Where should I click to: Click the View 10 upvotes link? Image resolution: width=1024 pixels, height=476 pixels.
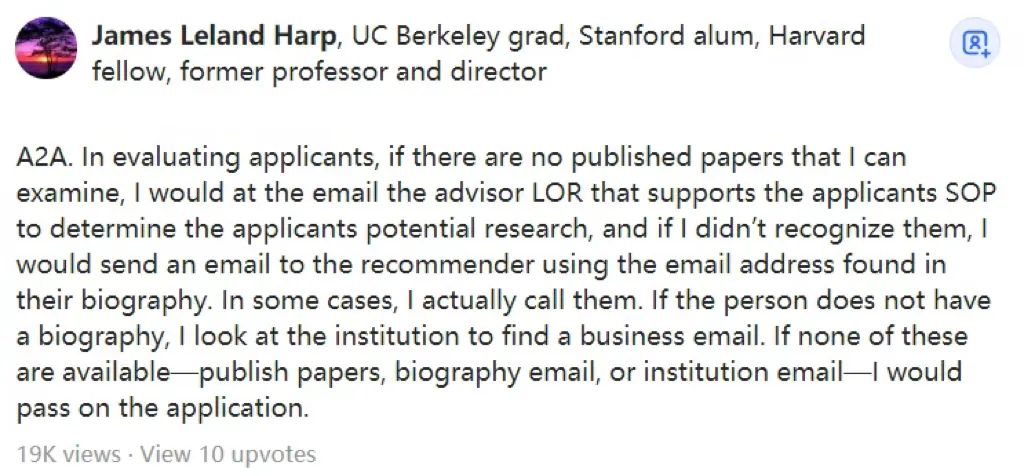tap(229, 453)
